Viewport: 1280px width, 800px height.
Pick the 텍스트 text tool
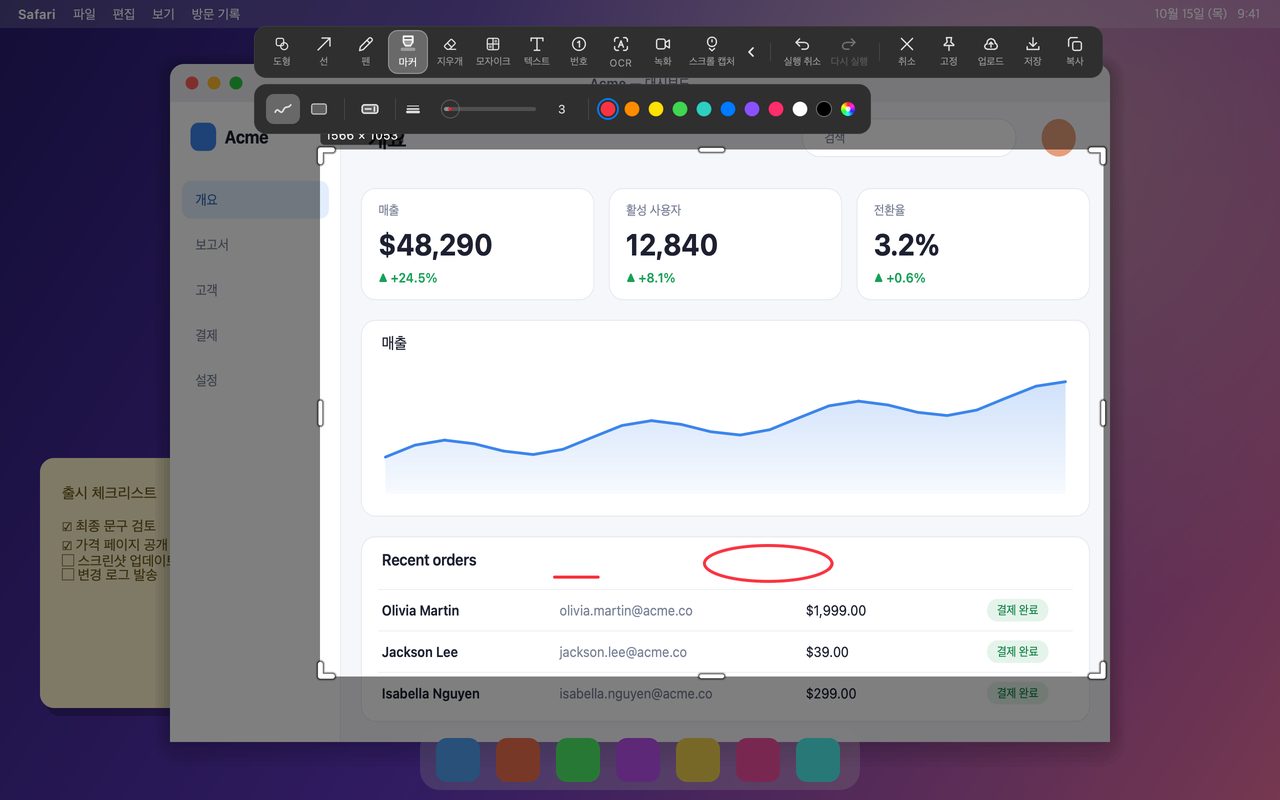point(537,52)
